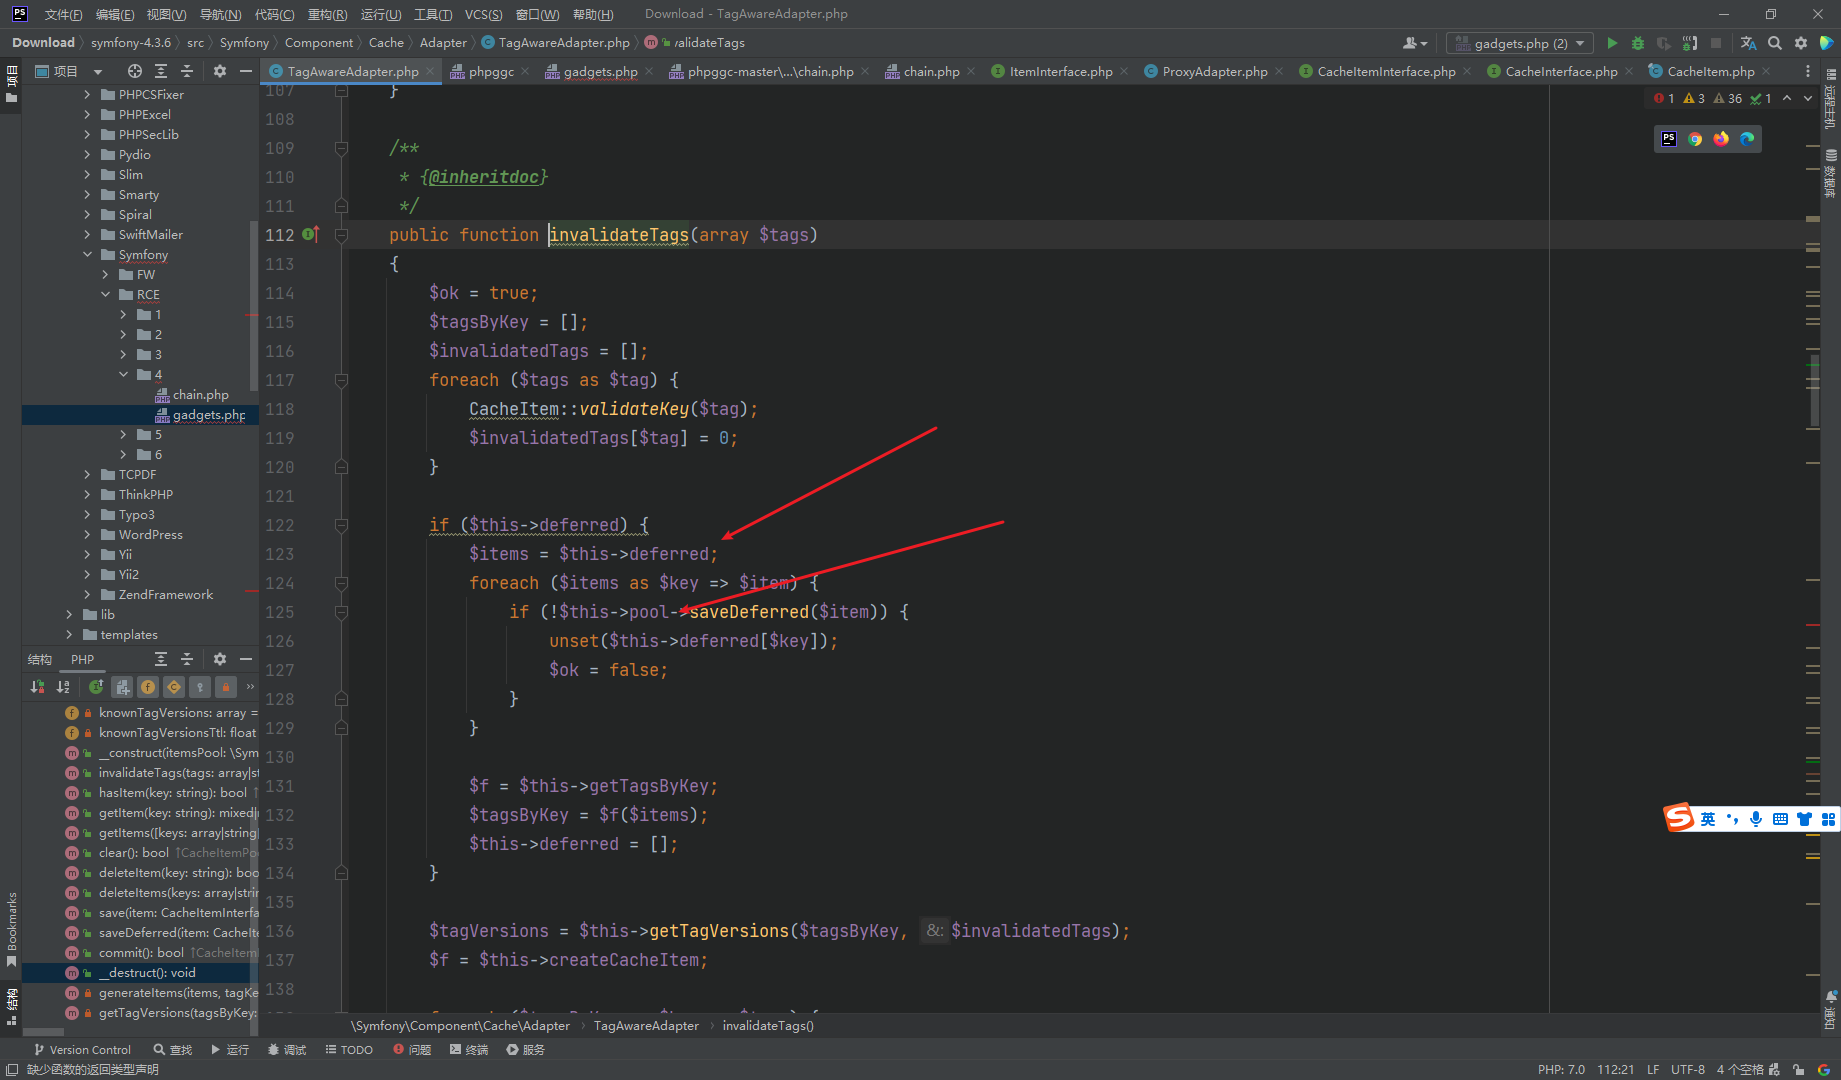Screen dimensions: 1841x1080
Task: Open preview in Edge browser icon
Action: (1747, 139)
